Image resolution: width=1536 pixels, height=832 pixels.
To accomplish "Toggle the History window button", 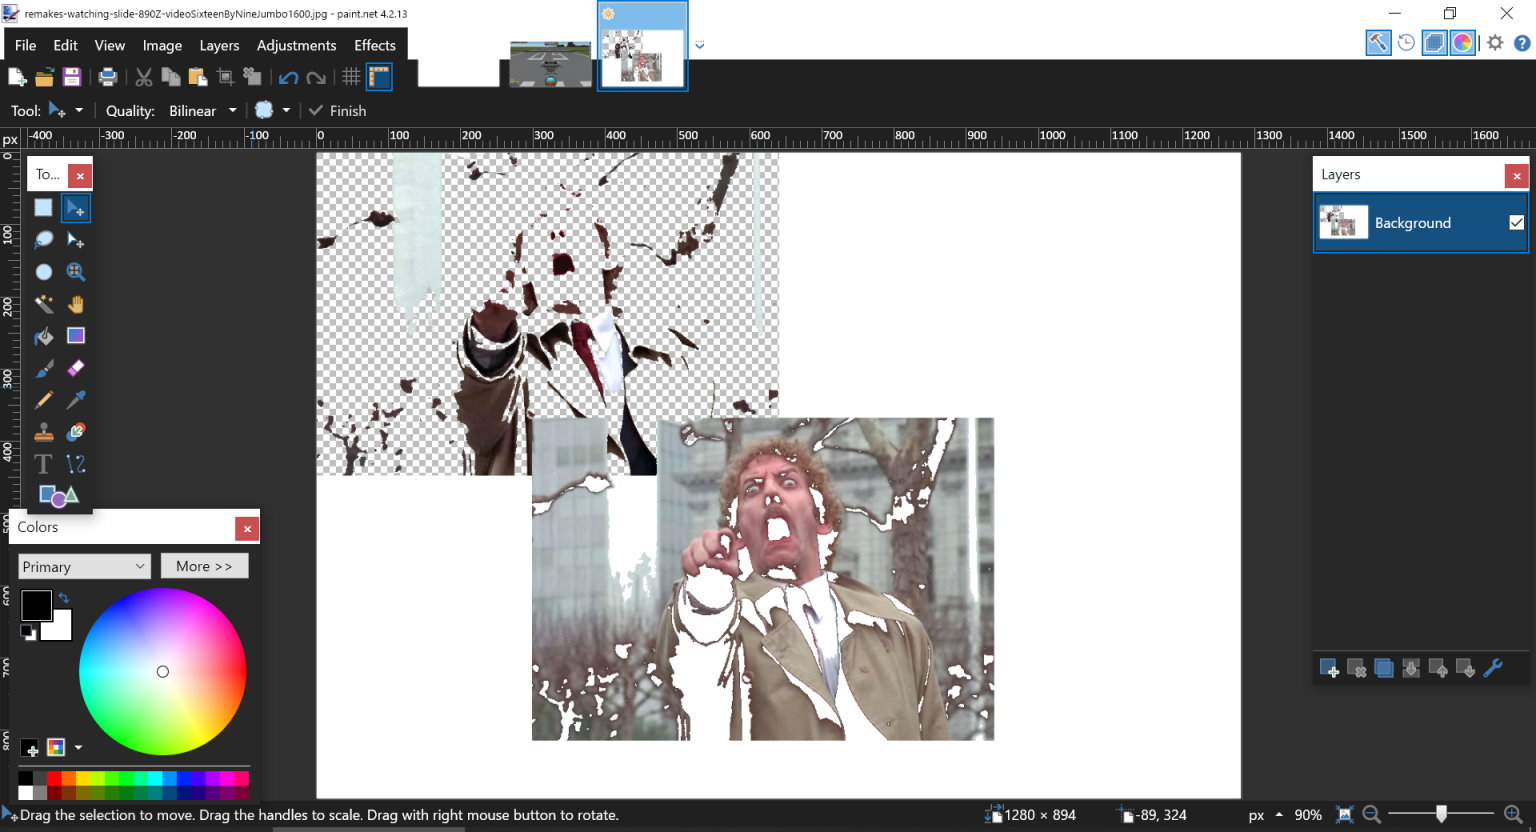I will (1406, 43).
